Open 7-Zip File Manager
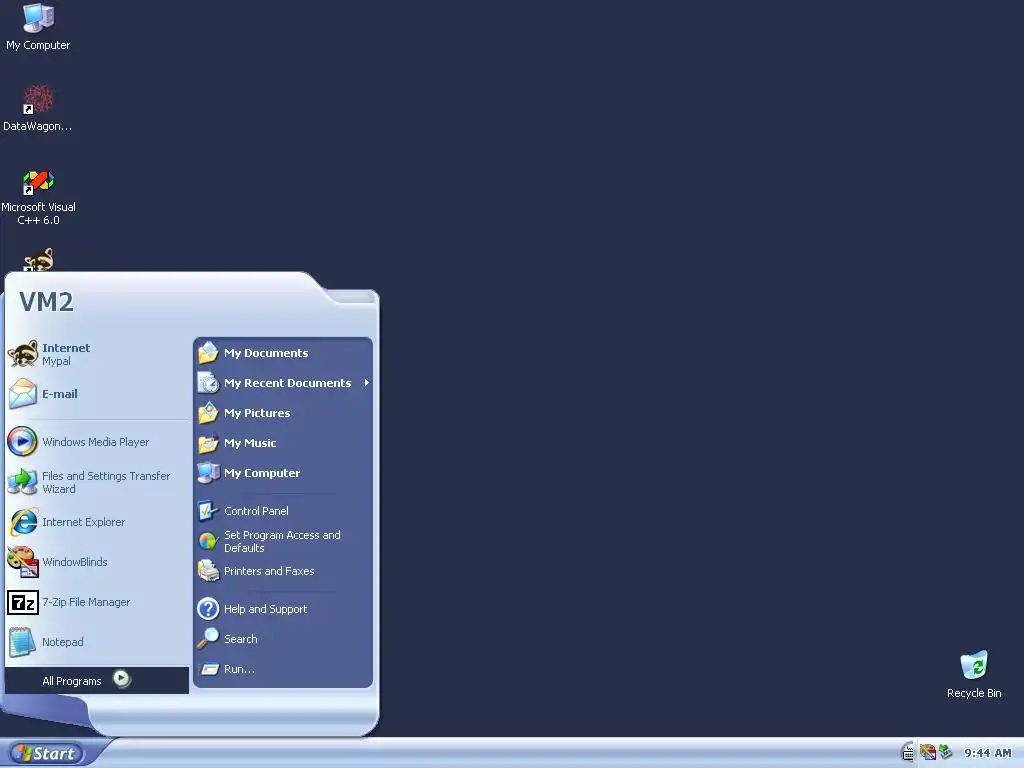This screenshot has height=768, width=1024. coord(97,602)
